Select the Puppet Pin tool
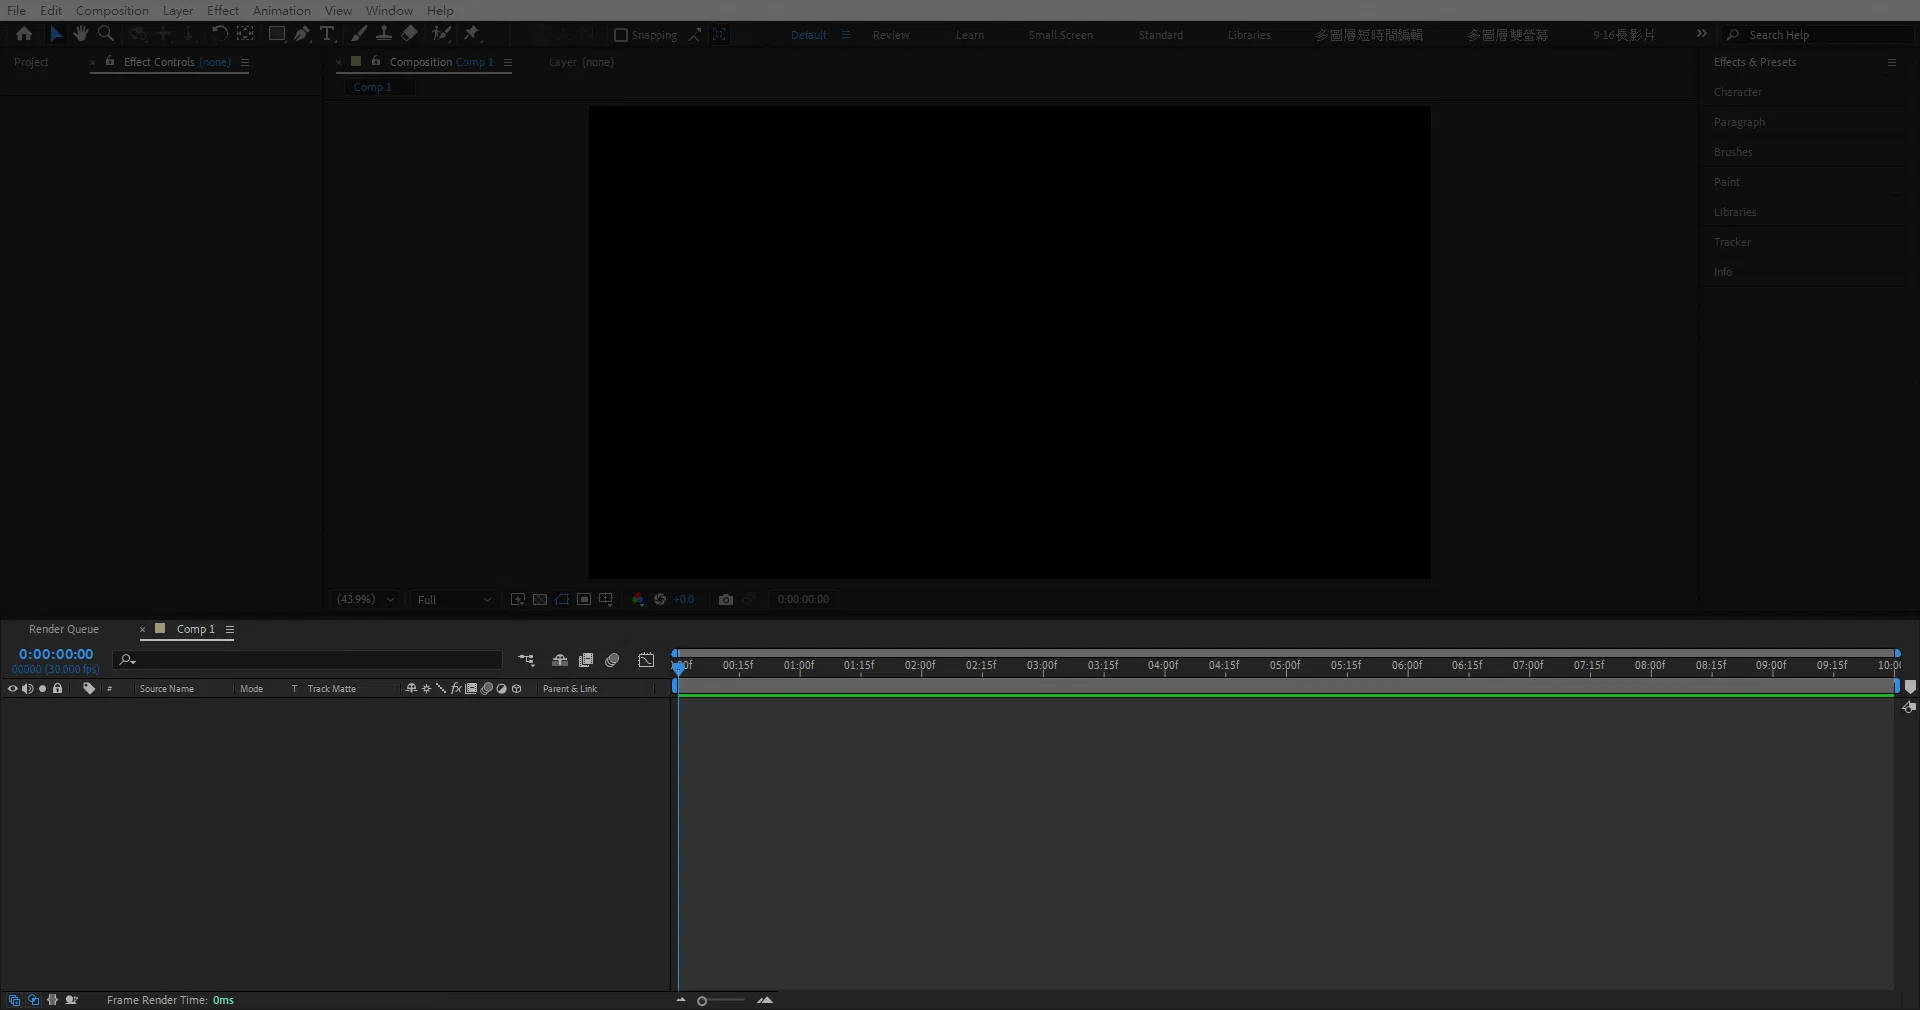This screenshot has width=1920, height=1010. pyautogui.click(x=472, y=34)
